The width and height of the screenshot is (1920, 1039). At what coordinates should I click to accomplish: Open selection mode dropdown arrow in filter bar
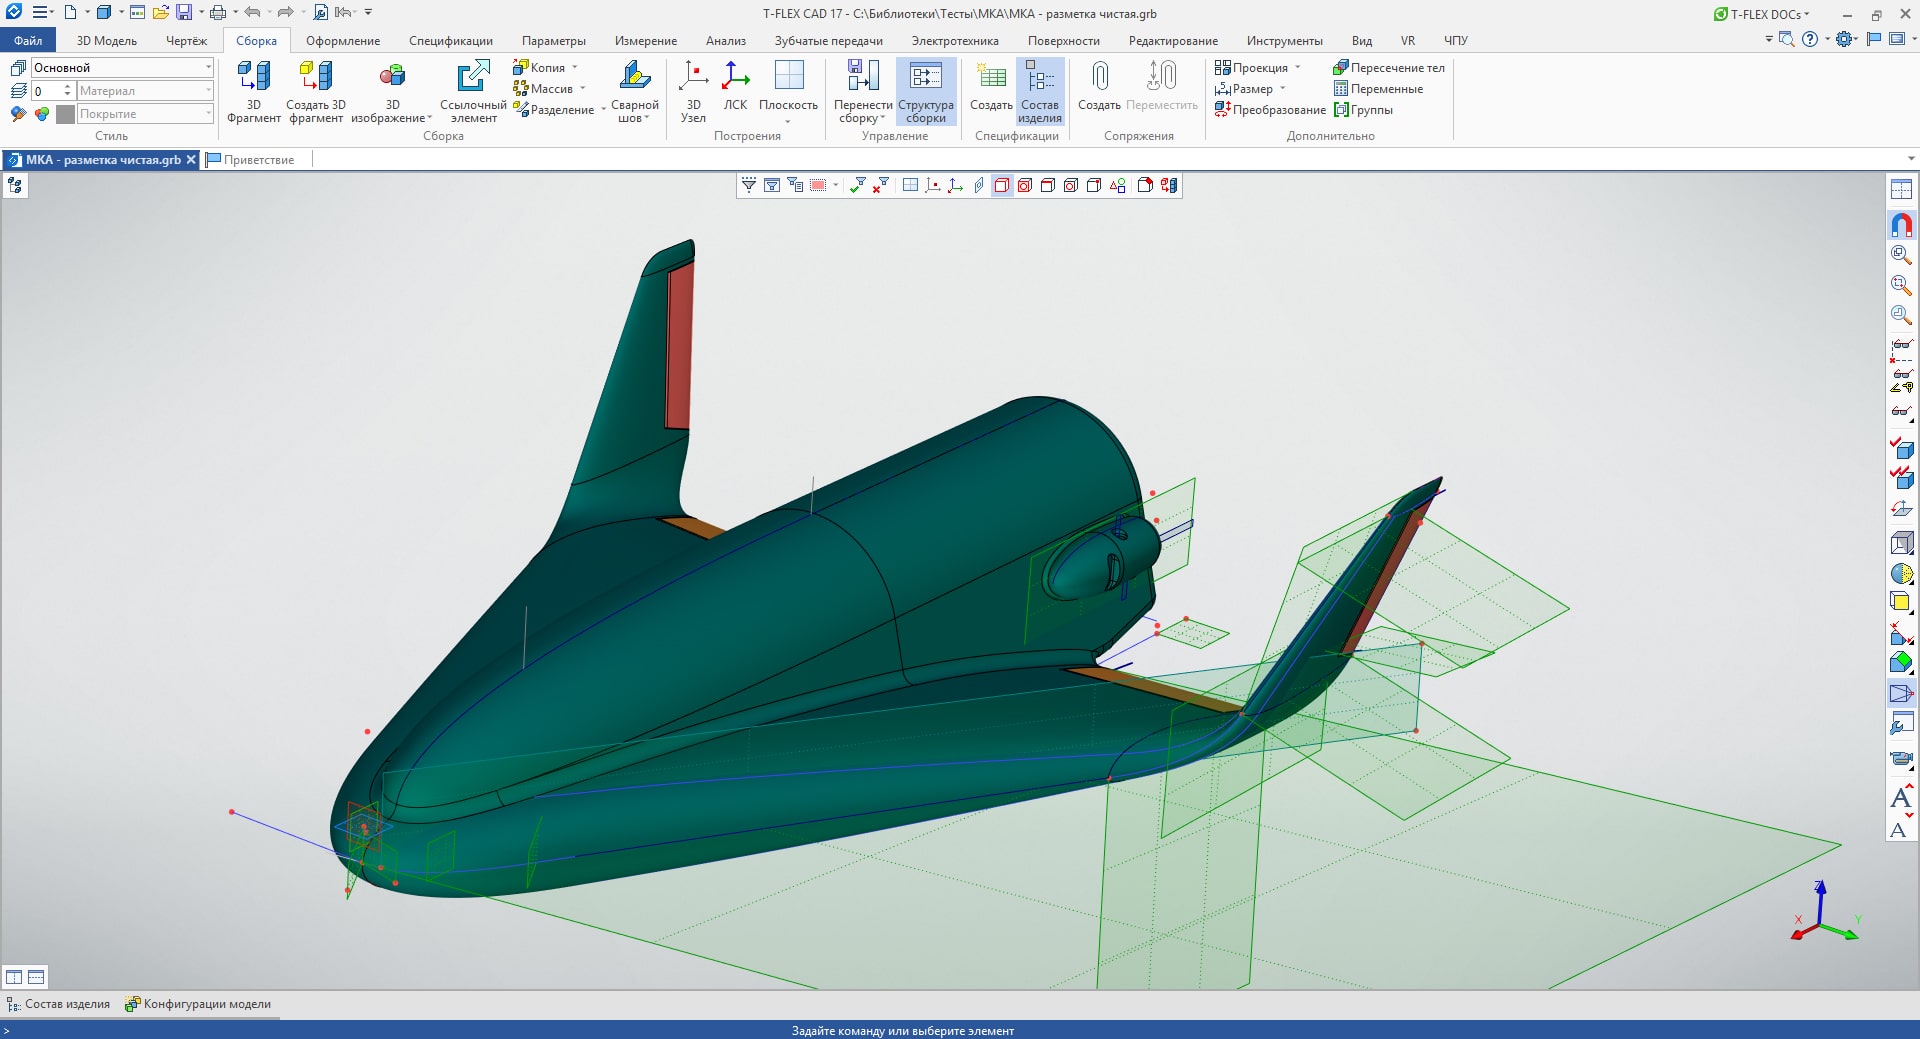tap(836, 185)
